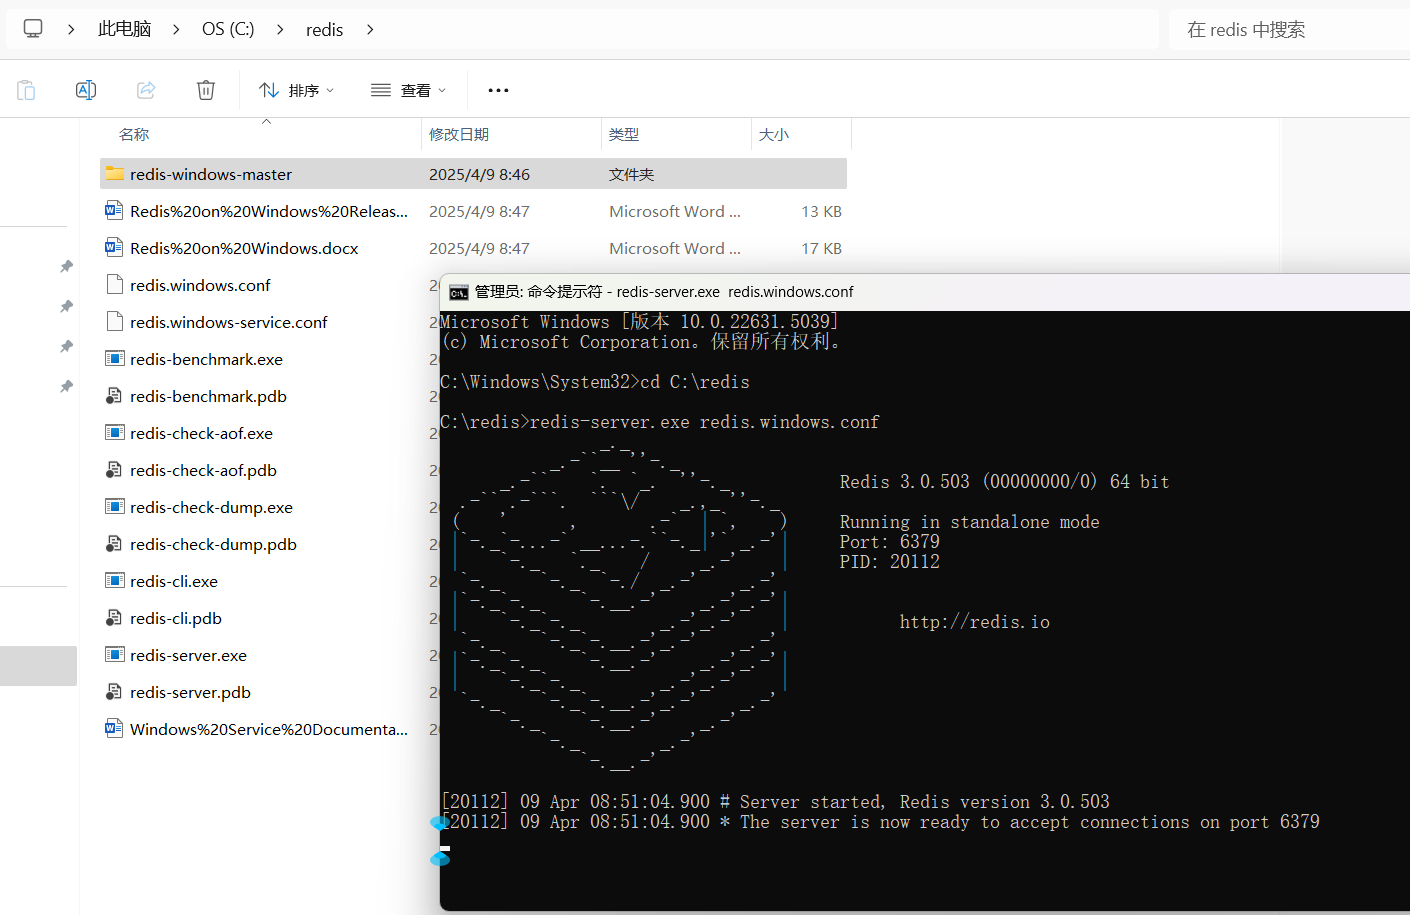The image size is (1410, 915).
Task: Select redis-check-aof.pdb file icon
Action: click(x=114, y=469)
